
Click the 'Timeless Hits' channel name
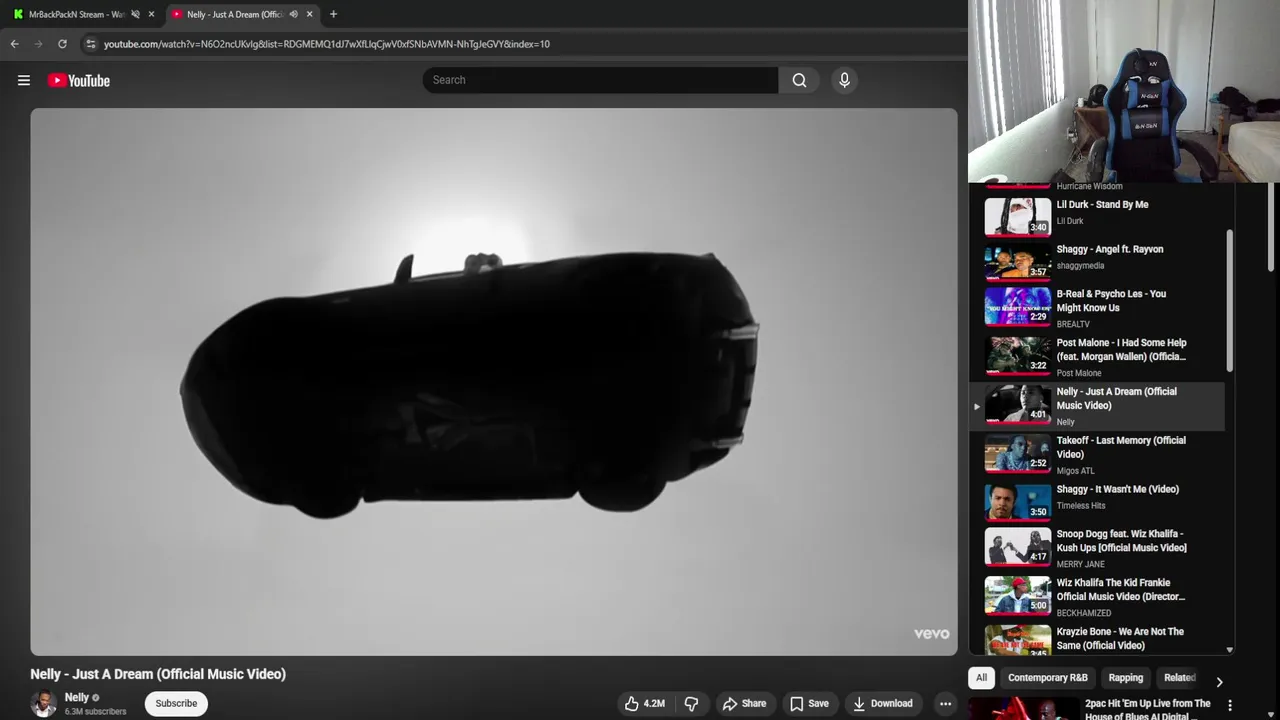pos(1081,506)
